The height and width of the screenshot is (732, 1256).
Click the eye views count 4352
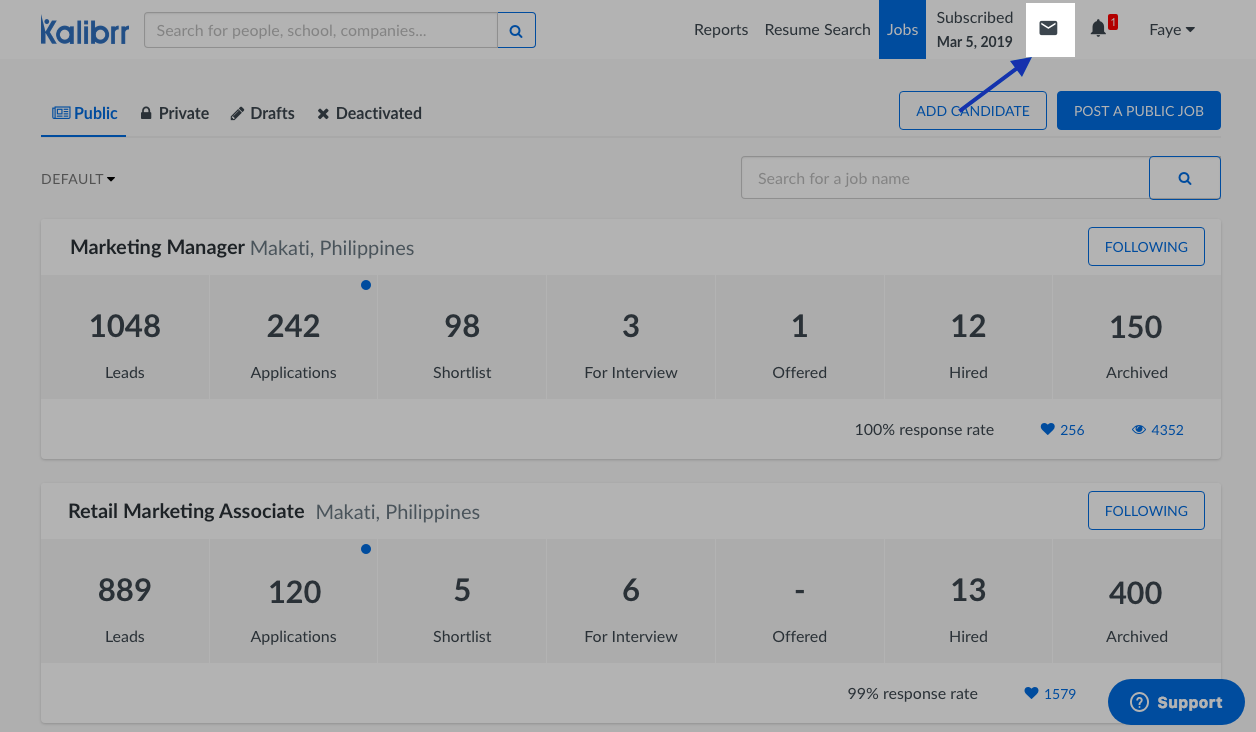pyautogui.click(x=1157, y=430)
